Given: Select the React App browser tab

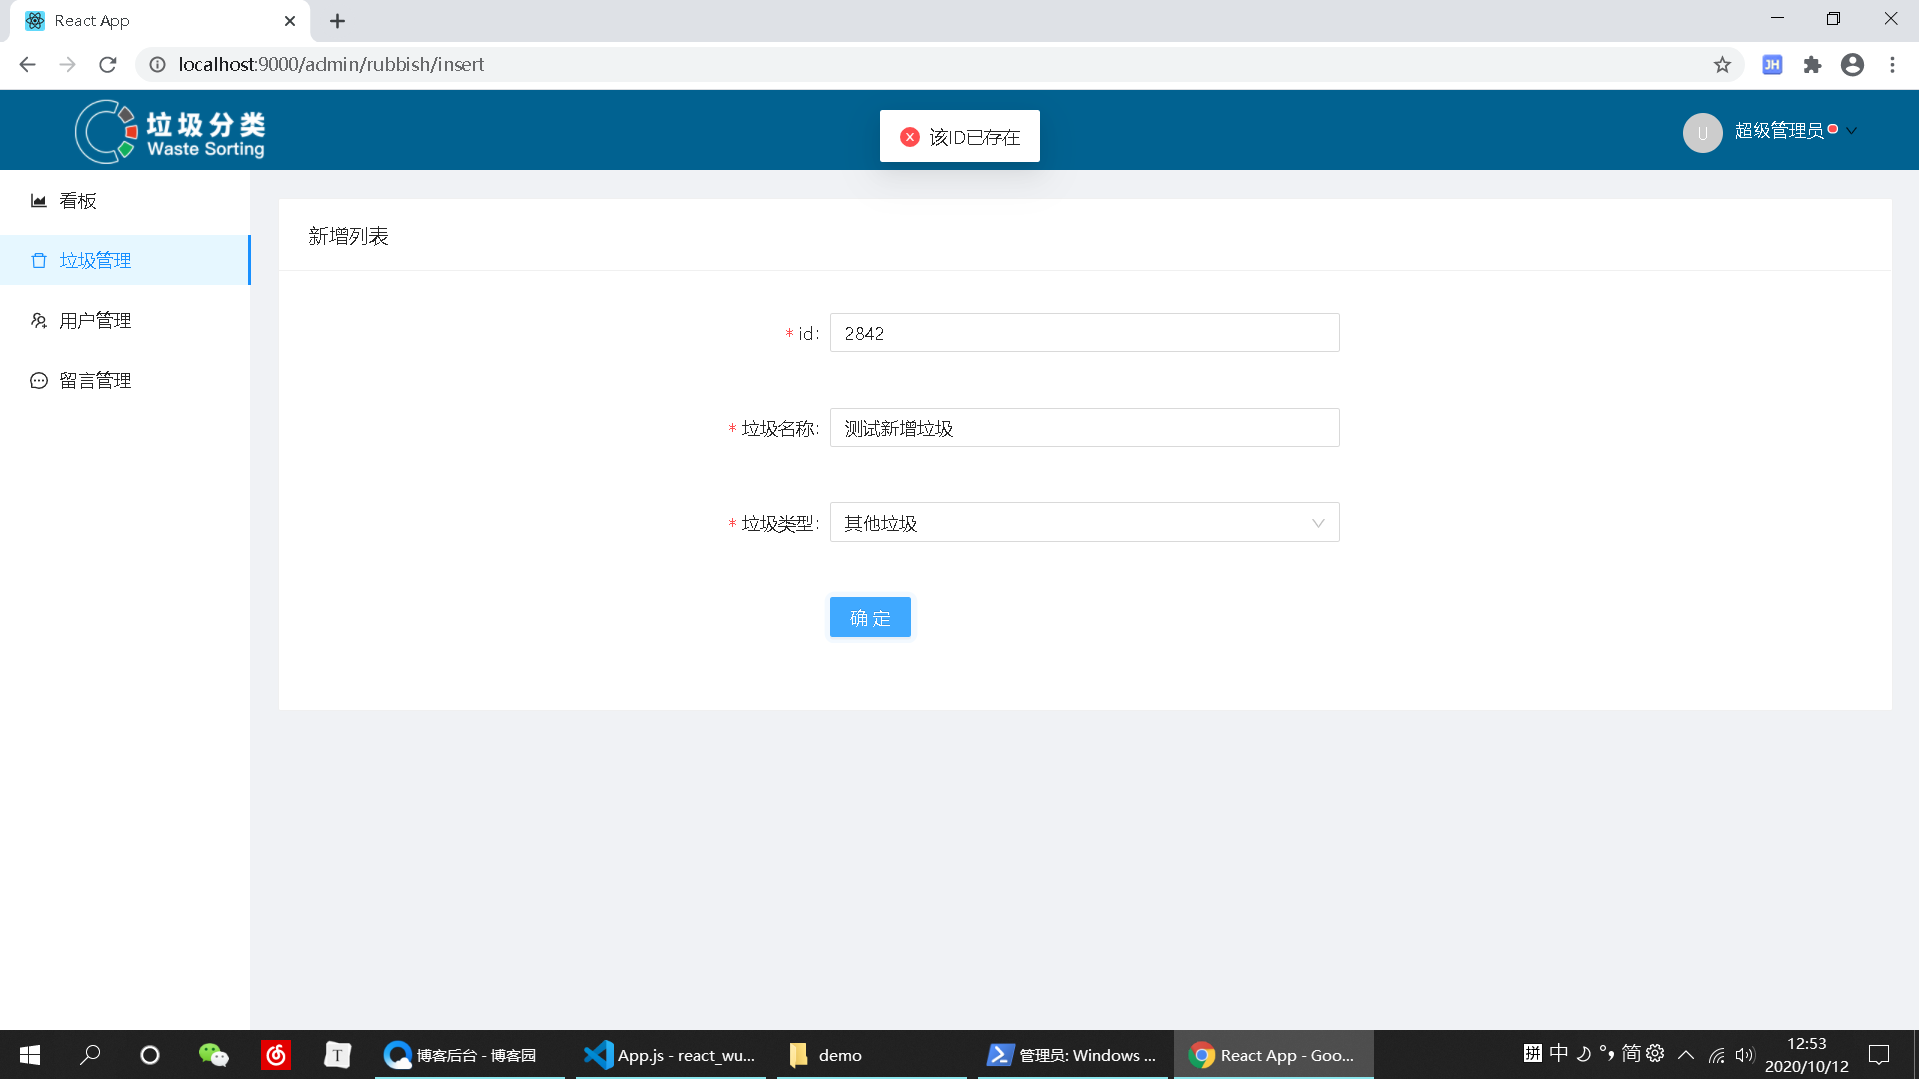Looking at the screenshot, I should (x=160, y=21).
